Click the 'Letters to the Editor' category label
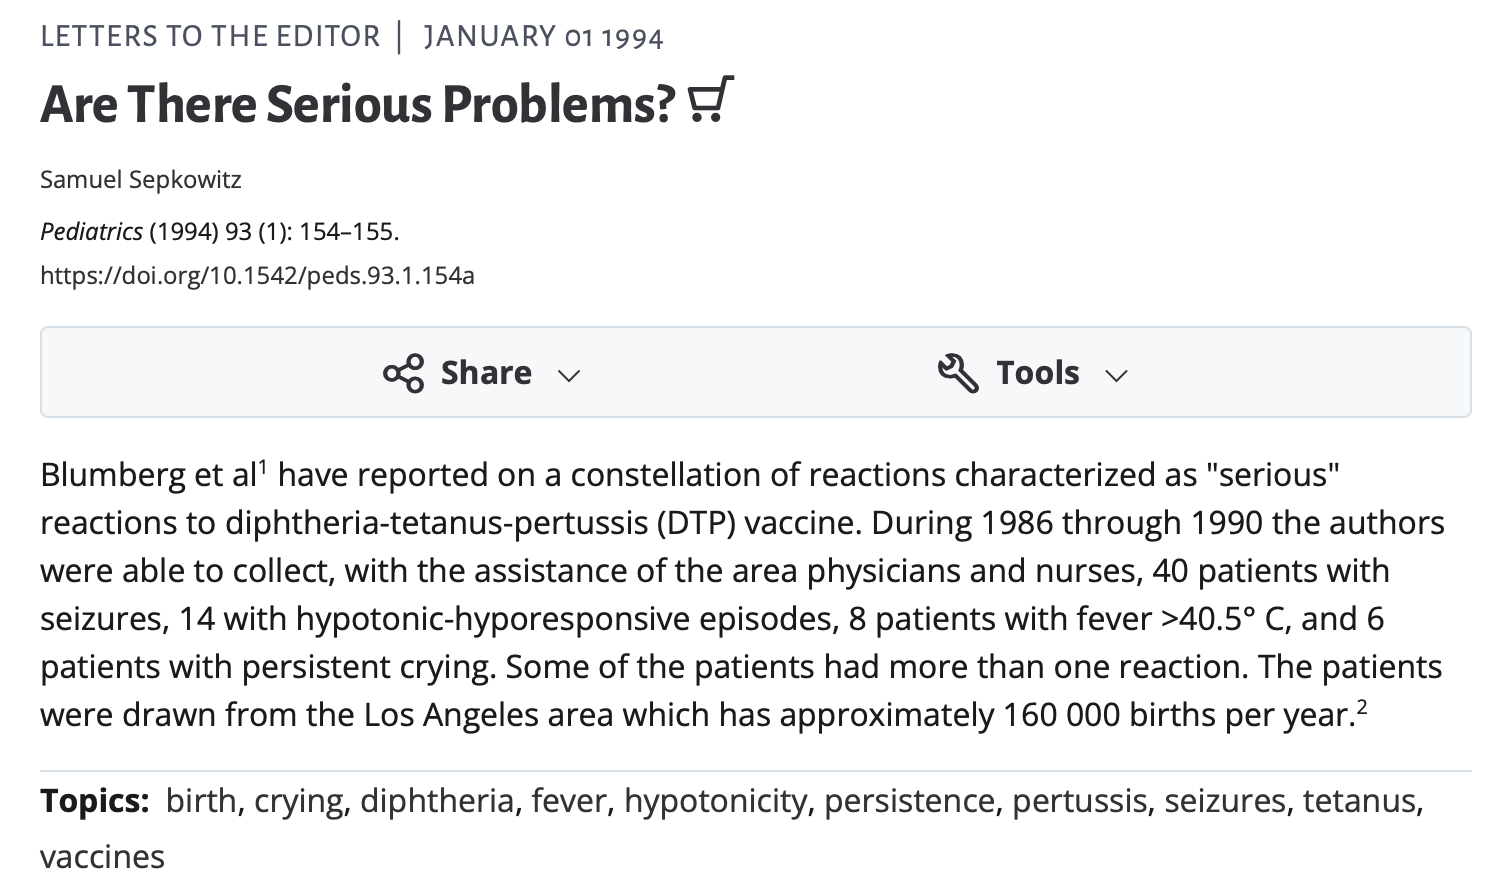The width and height of the screenshot is (1492, 892). click(210, 37)
